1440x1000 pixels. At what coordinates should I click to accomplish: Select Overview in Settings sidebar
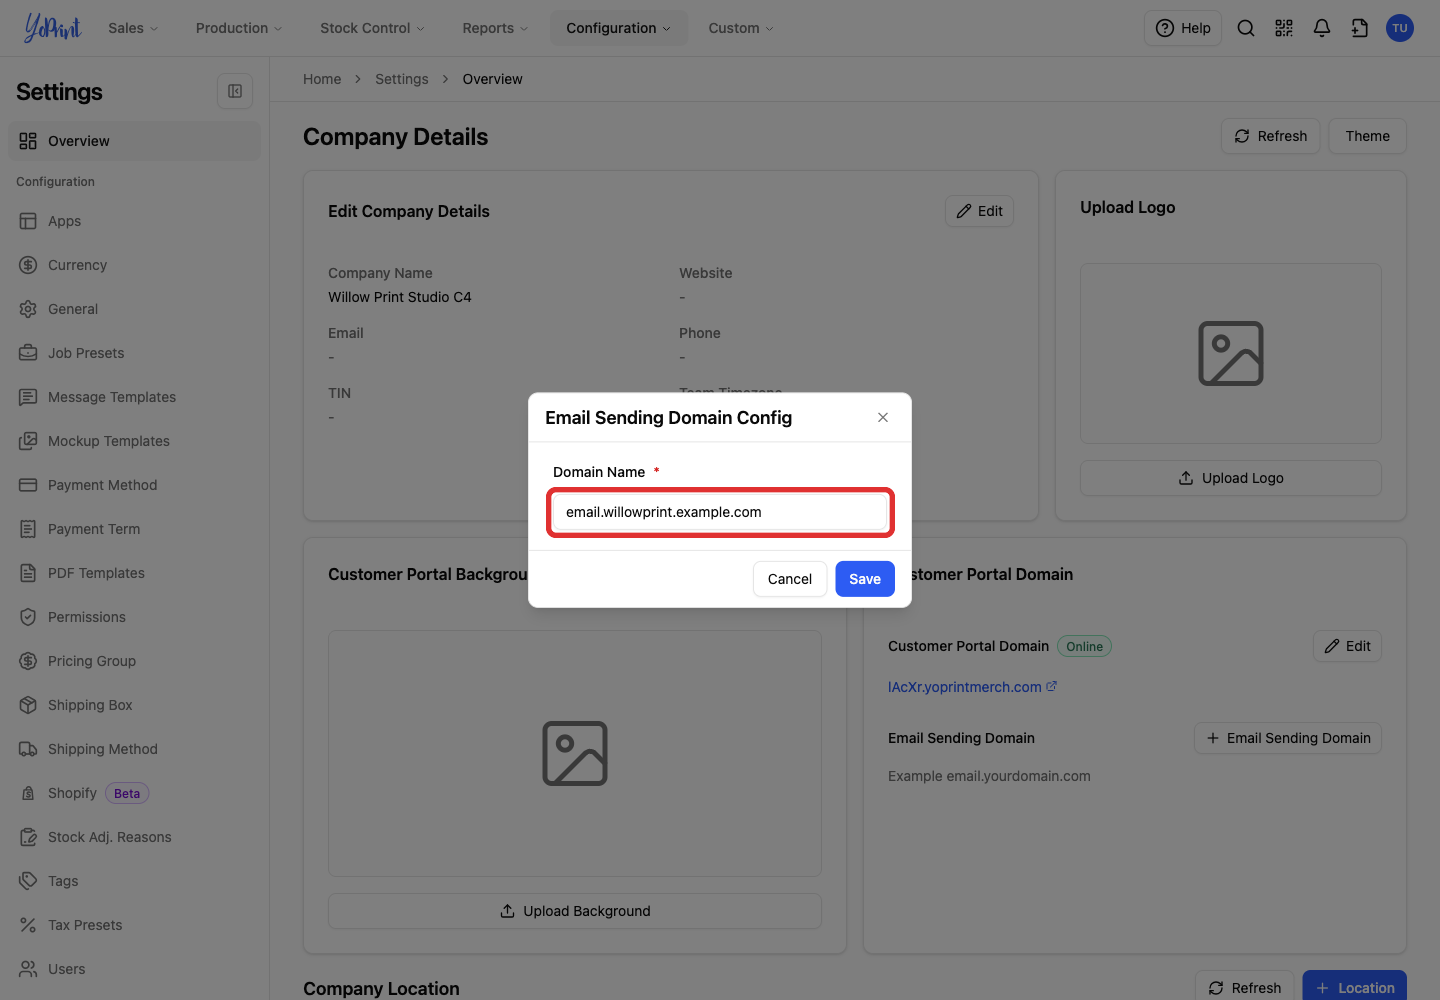pos(134,141)
